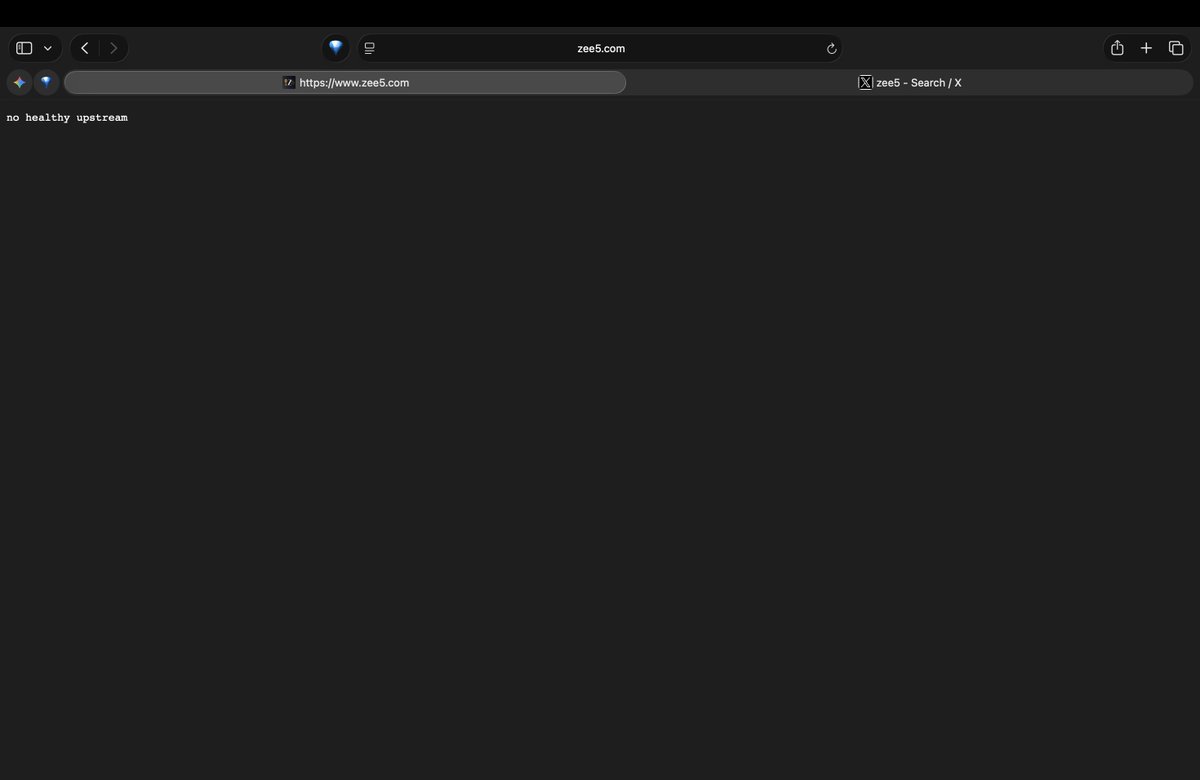This screenshot has height=780, width=1200.
Task: Go forward to the next page
Action: [114, 48]
